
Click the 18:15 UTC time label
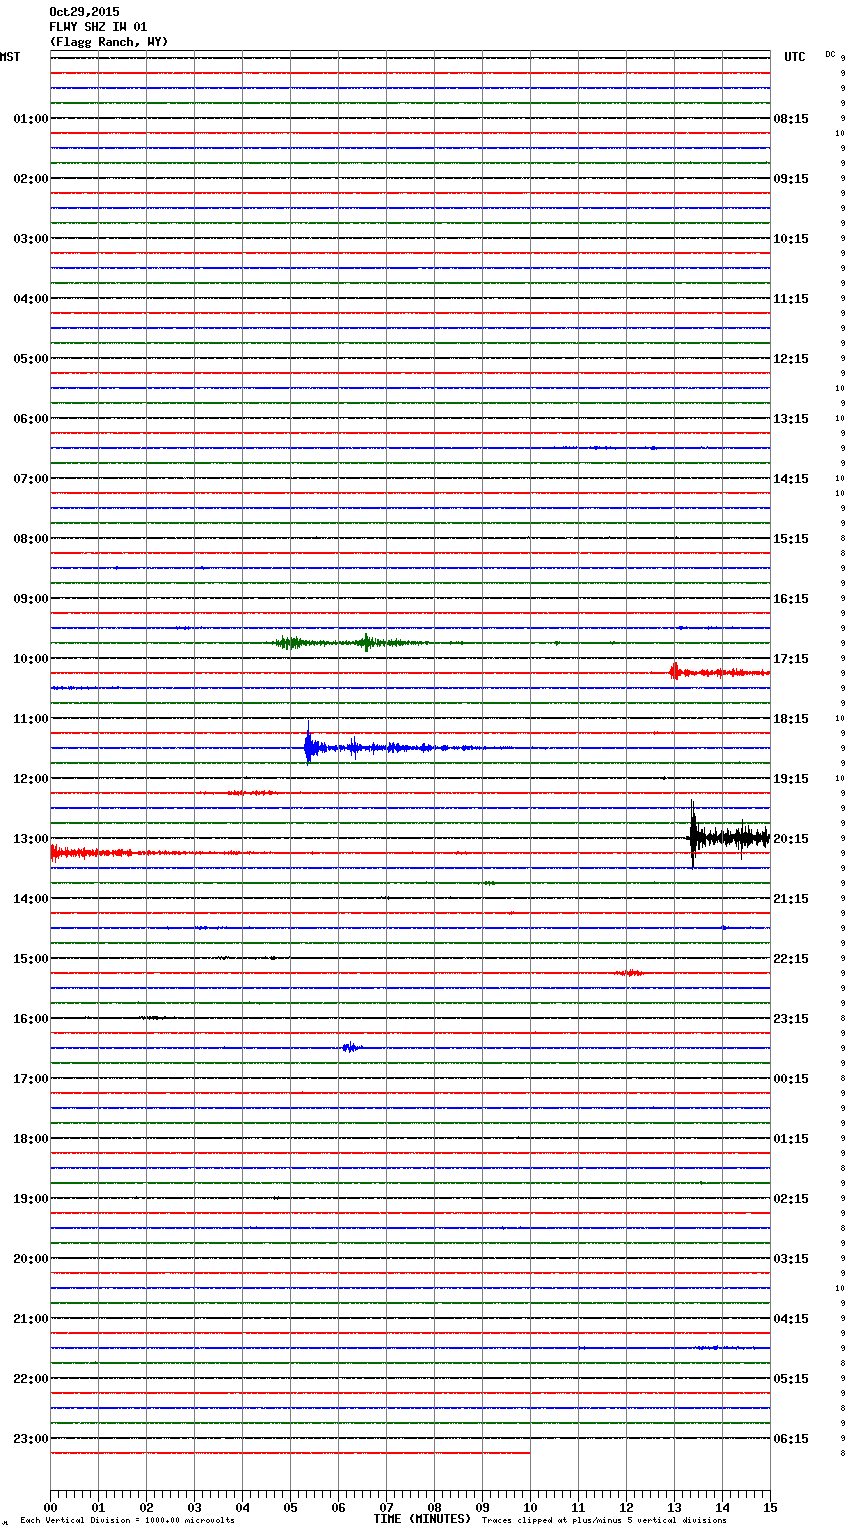791,719
